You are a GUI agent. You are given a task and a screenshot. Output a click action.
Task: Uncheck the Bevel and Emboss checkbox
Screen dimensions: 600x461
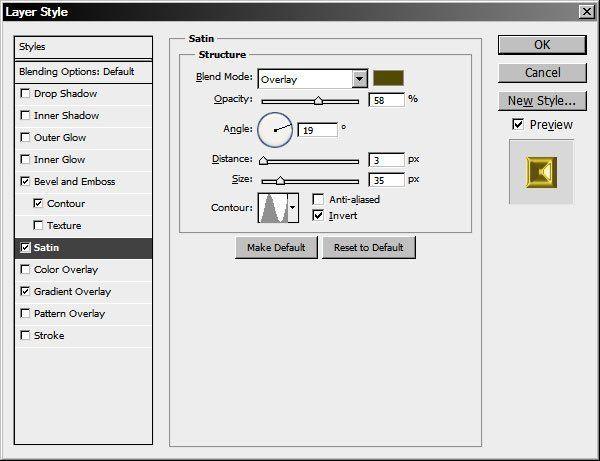click(x=25, y=181)
